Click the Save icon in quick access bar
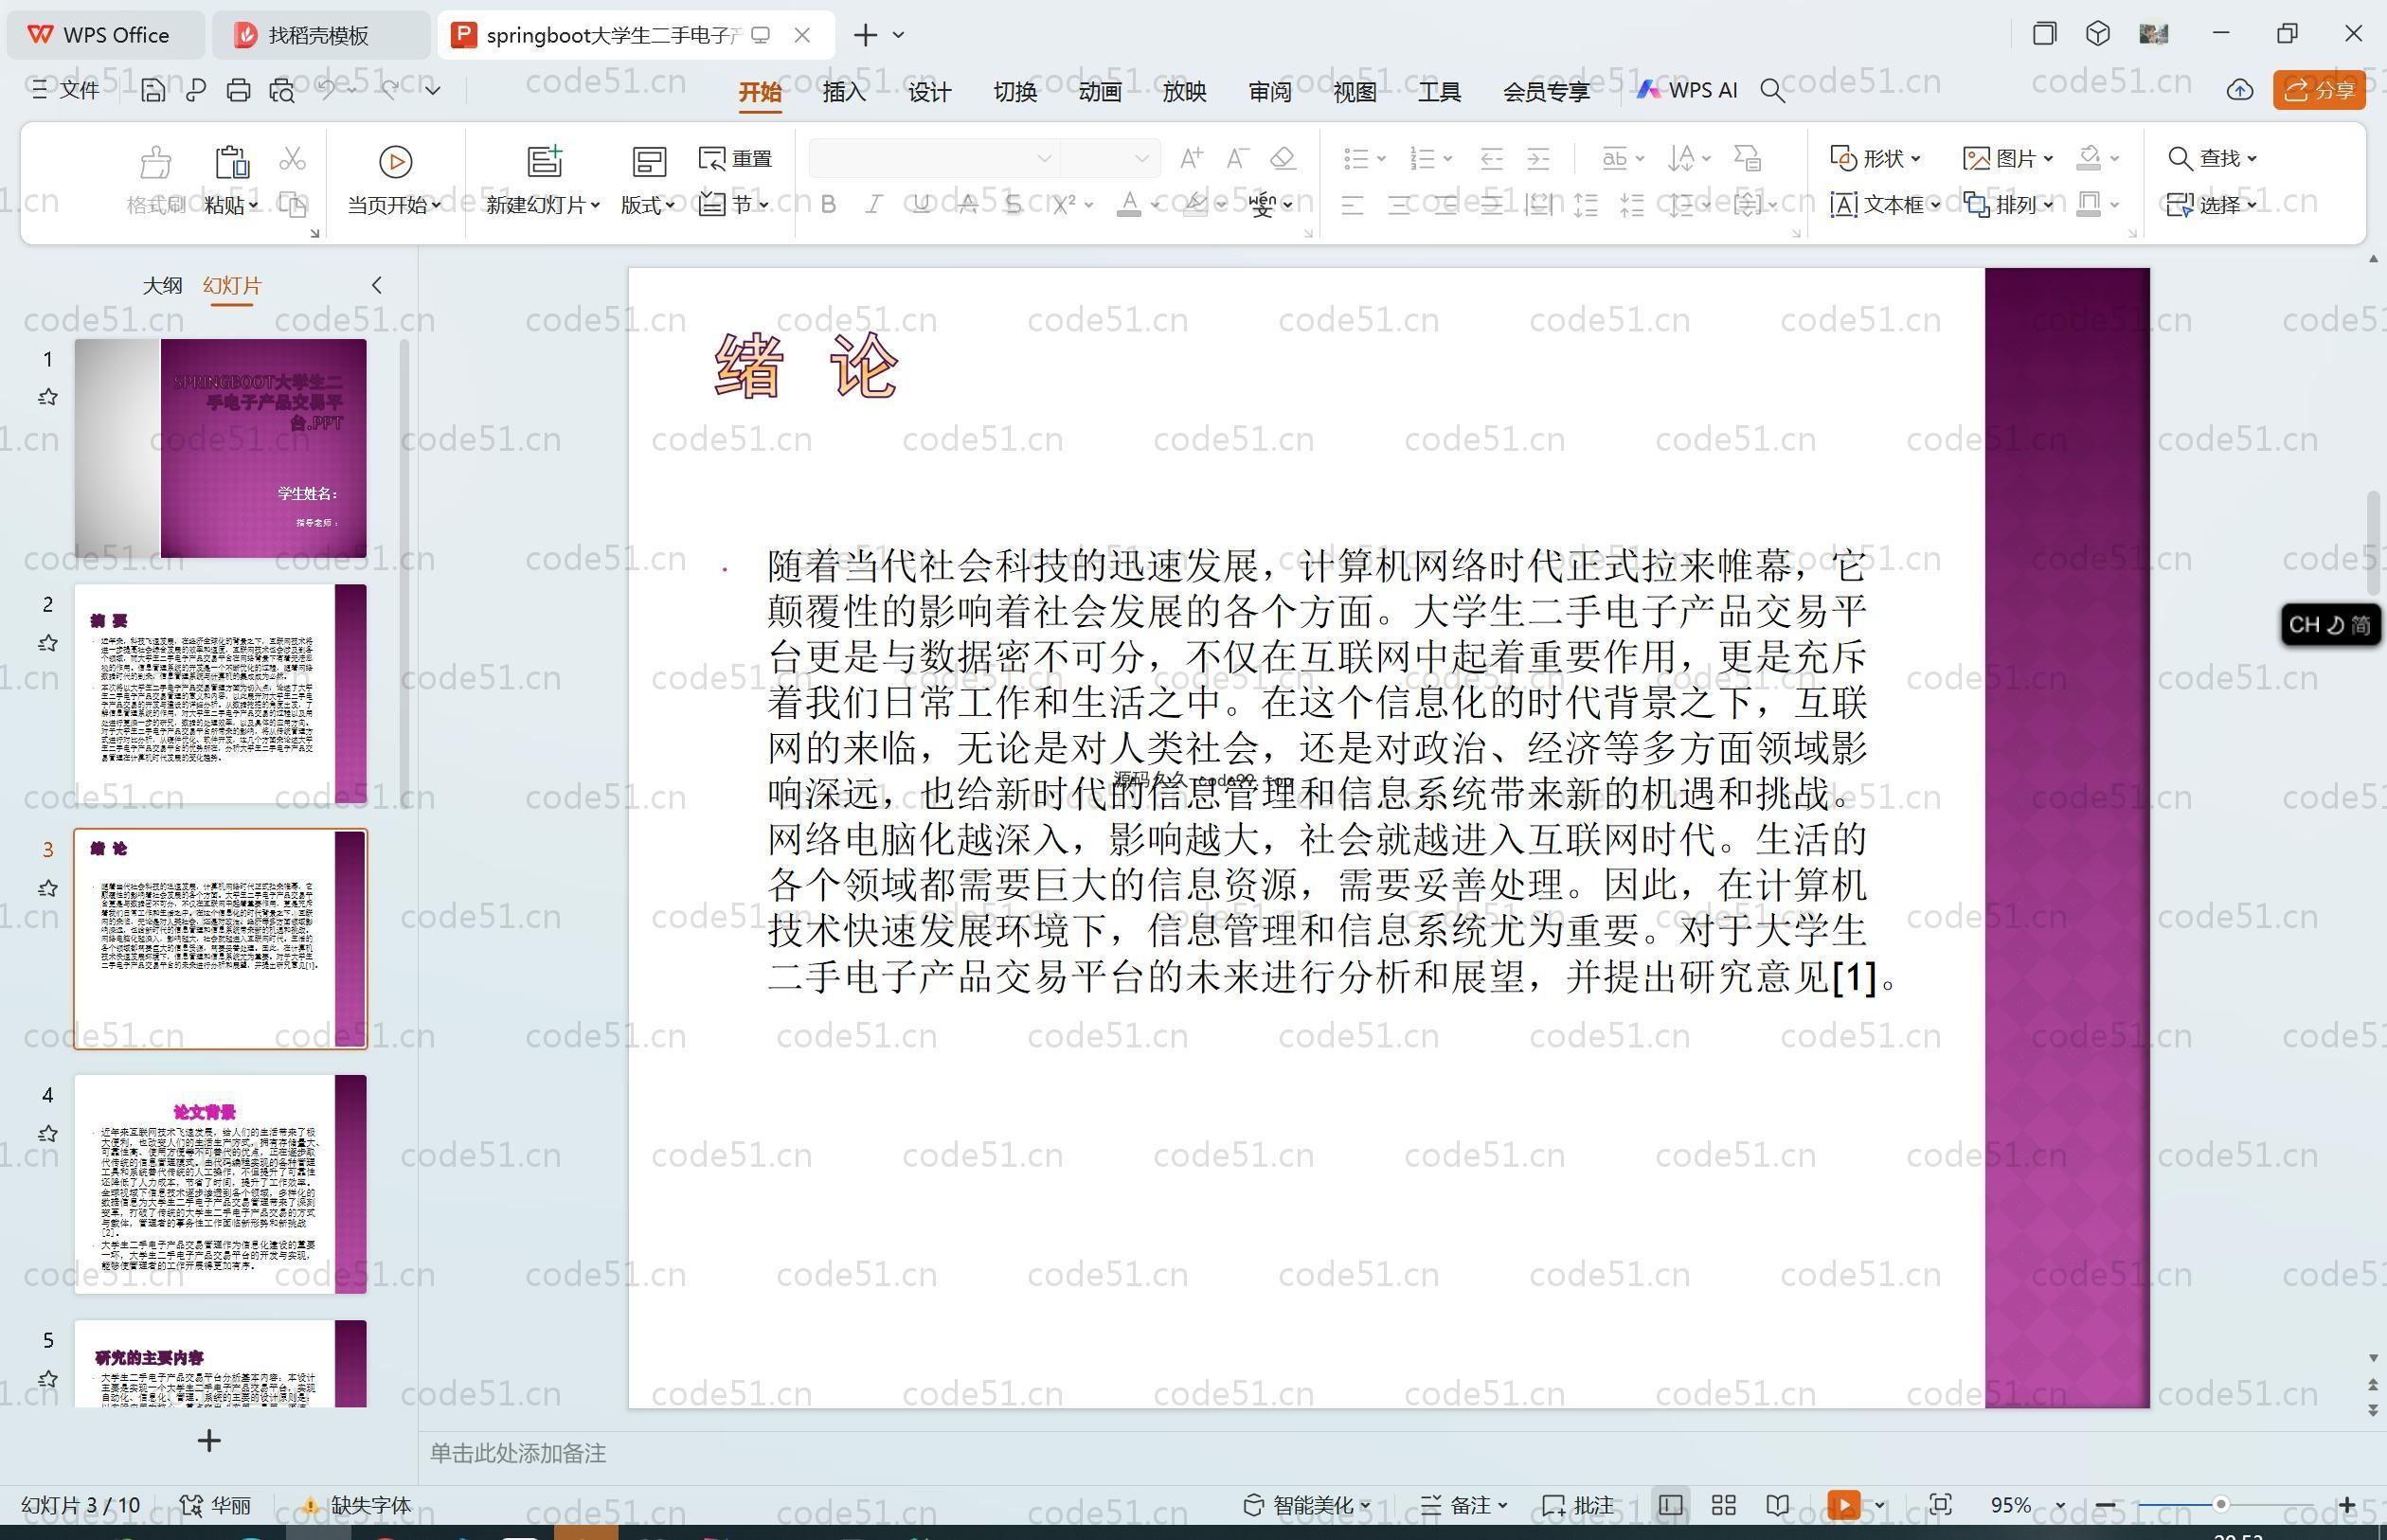This screenshot has height=1540, width=2387. tap(153, 91)
